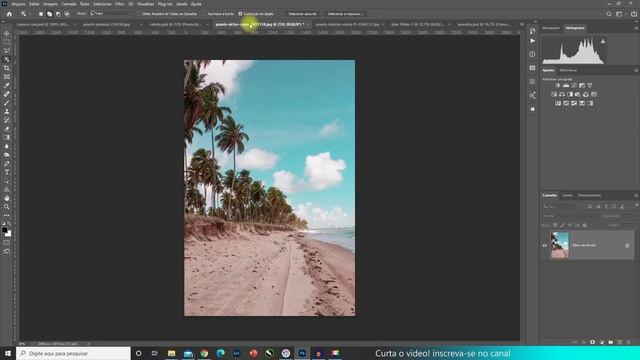Image resolution: width=640 pixels, height=360 pixels.
Task: Switch to the Histograma tab
Action: 575,28
